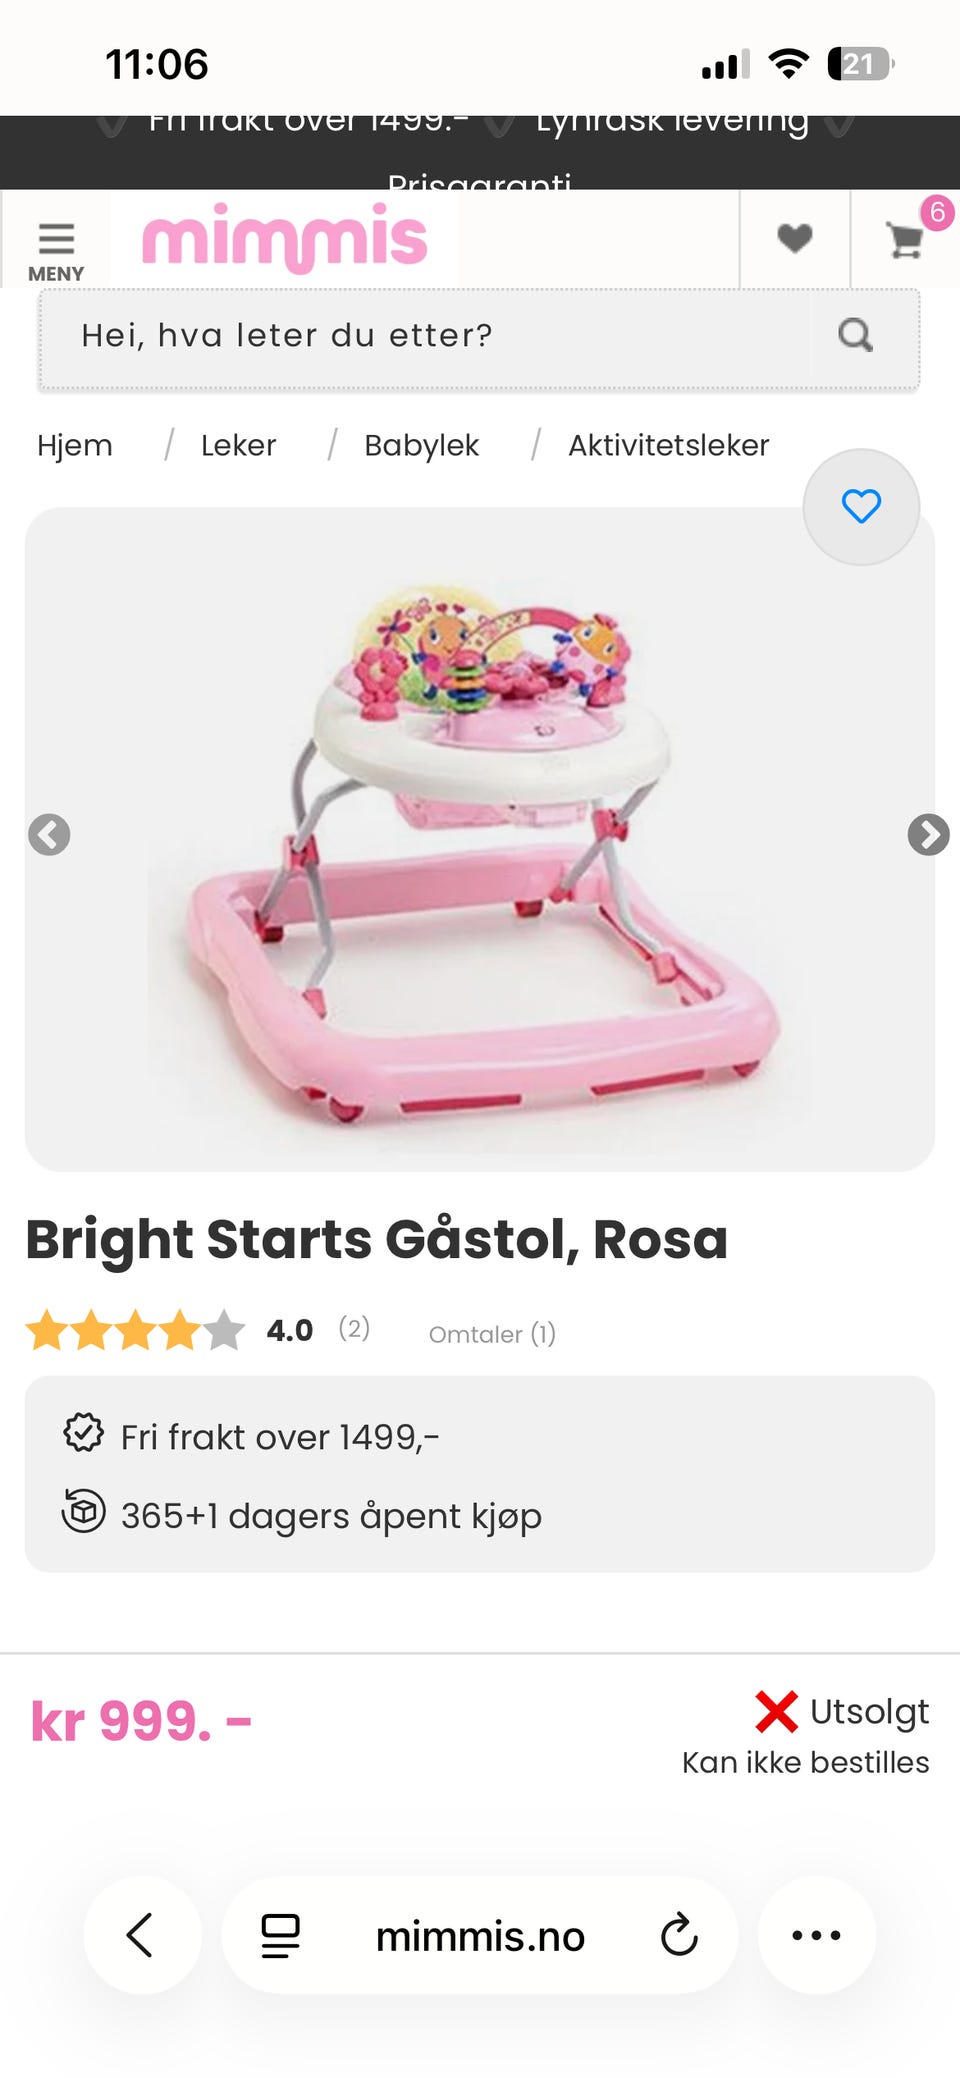The image size is (960, 2078).
Task: Reload the mimmis.no page
Action: pos(679,1936)
